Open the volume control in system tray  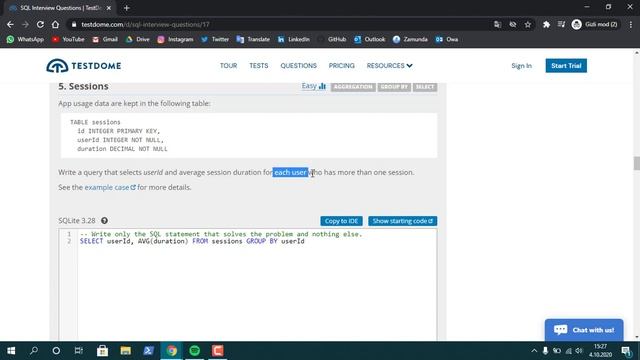[579, 351]
